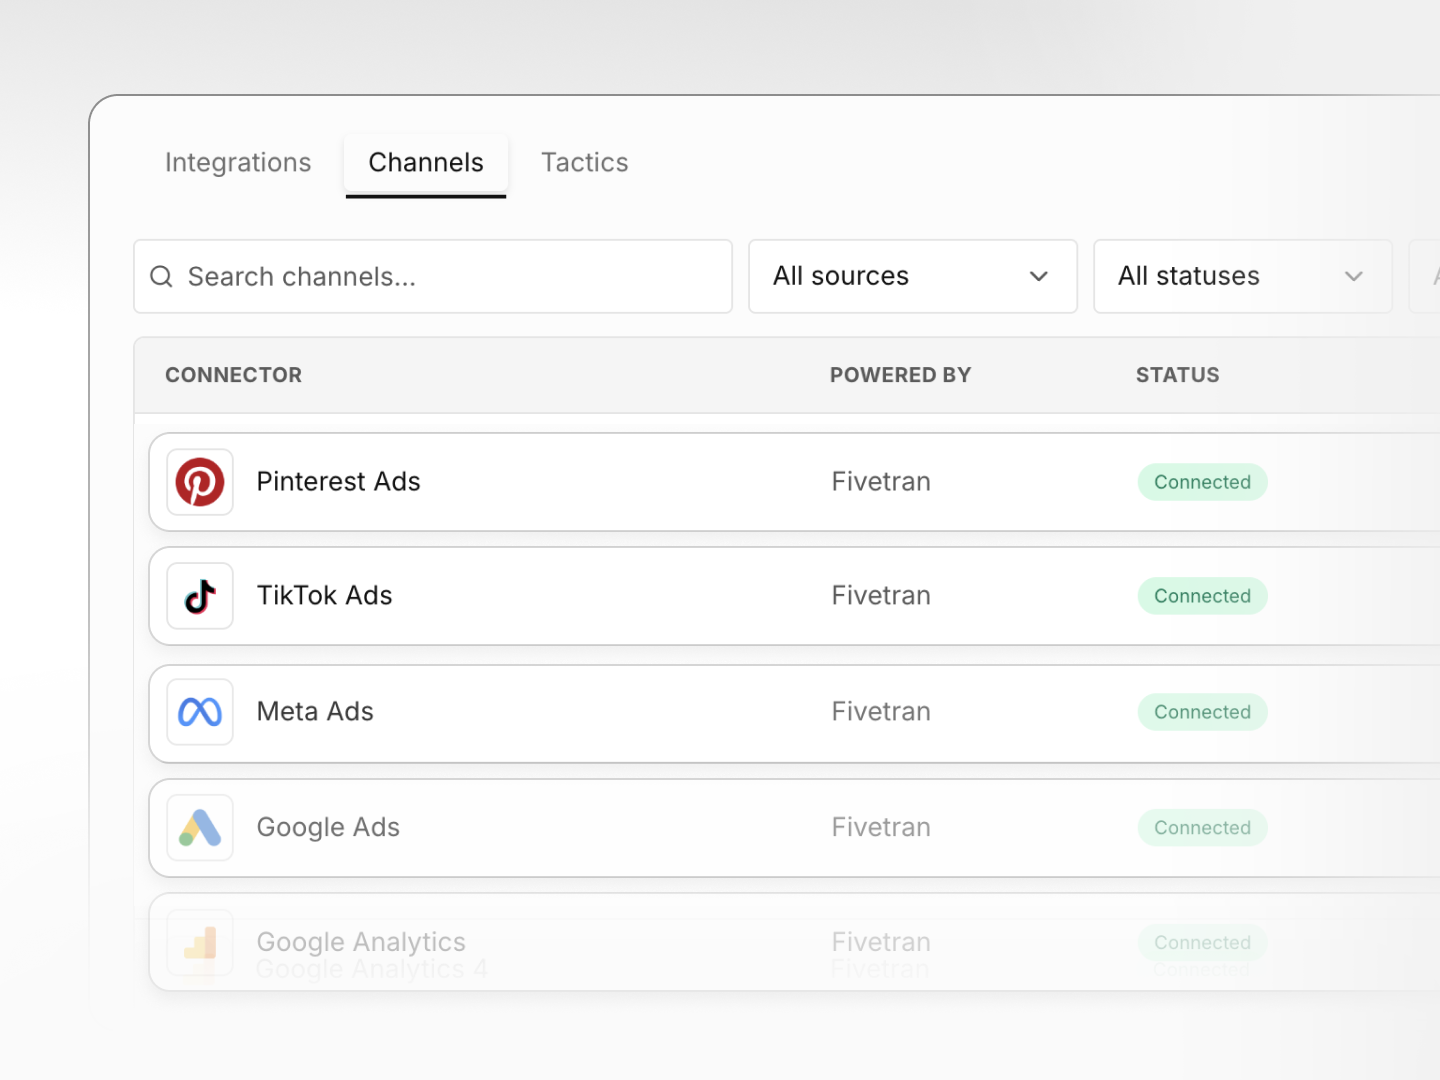The height and width of the screenshot is (1080, 1440).
Task: Select the Google Analytics connector name
Action: point(361,942)
